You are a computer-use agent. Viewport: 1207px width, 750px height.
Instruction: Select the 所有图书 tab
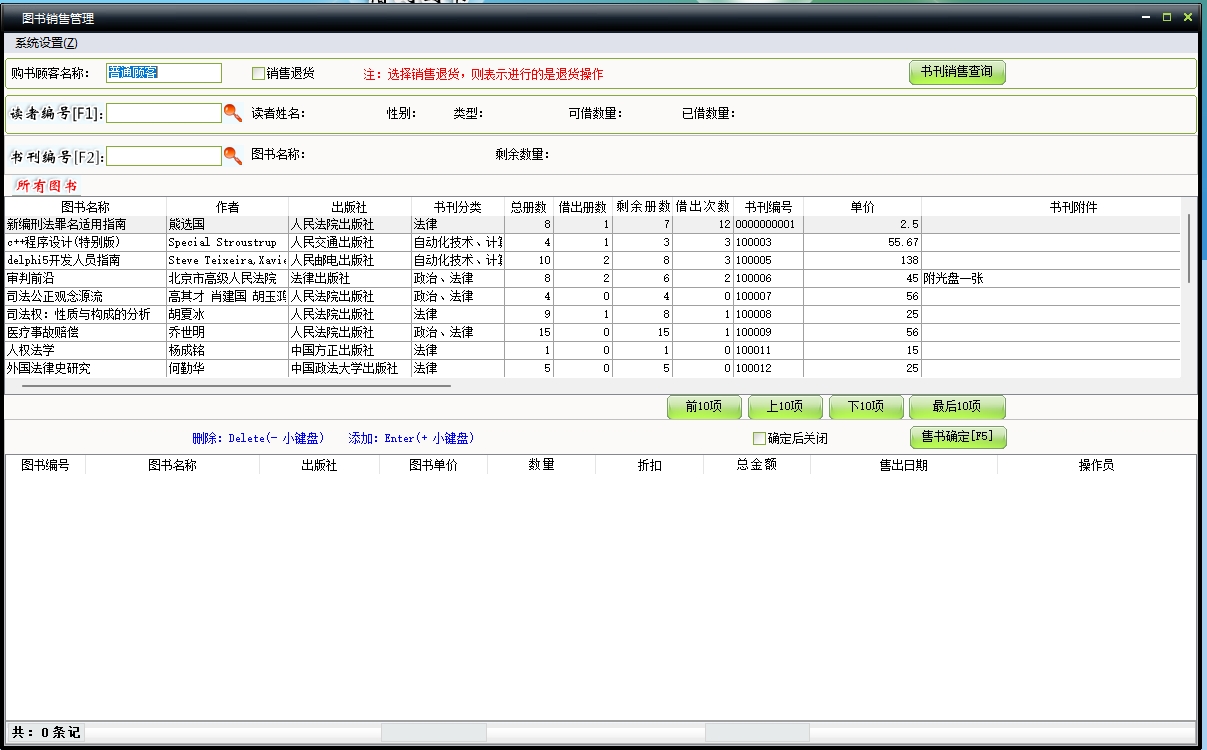coord(46,186)
